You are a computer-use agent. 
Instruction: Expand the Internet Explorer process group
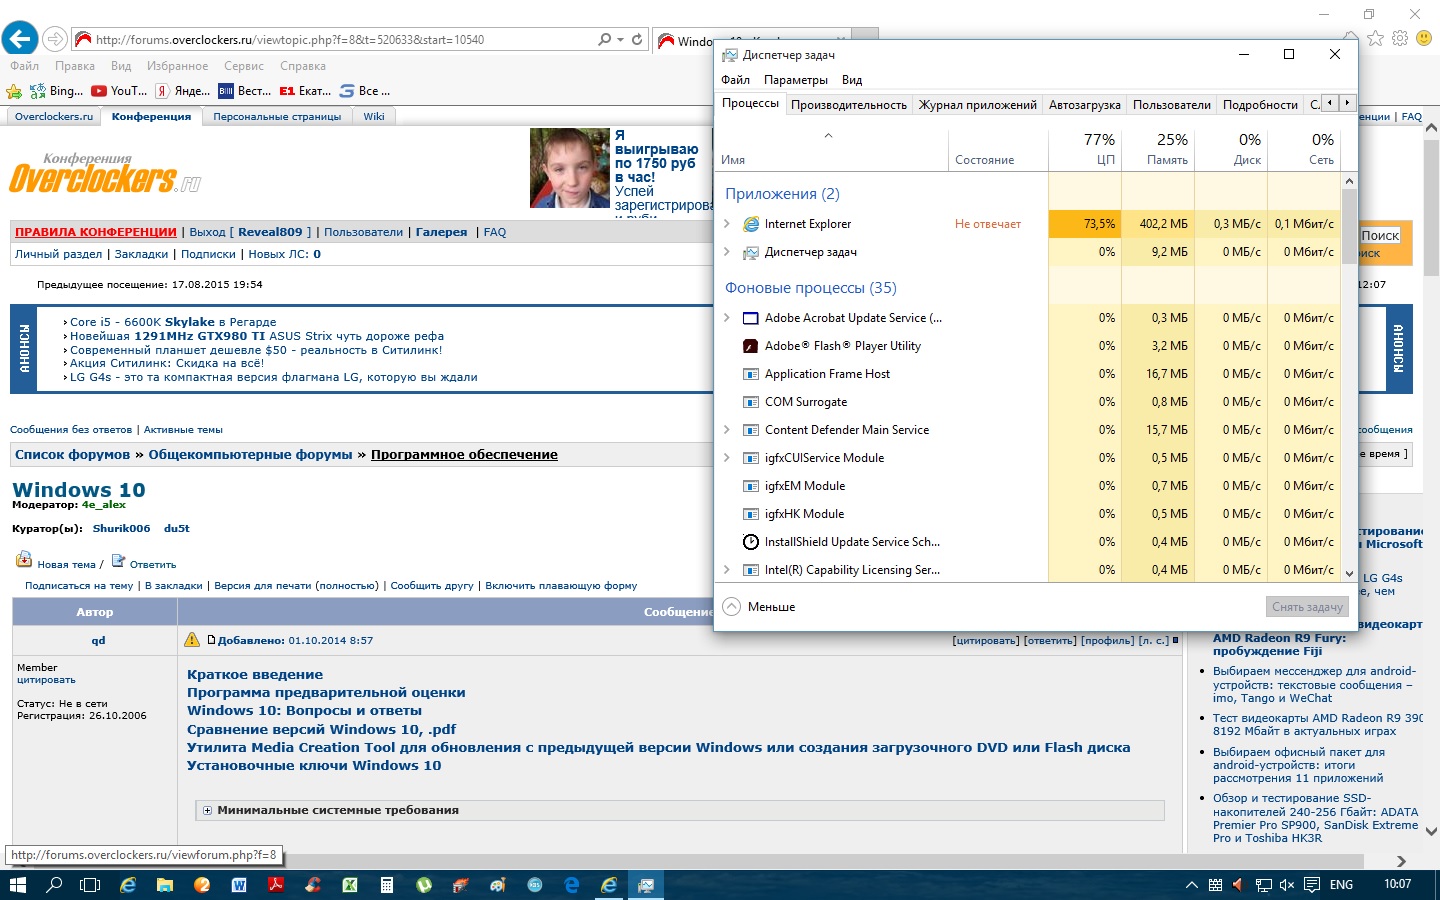pos(727,224)
